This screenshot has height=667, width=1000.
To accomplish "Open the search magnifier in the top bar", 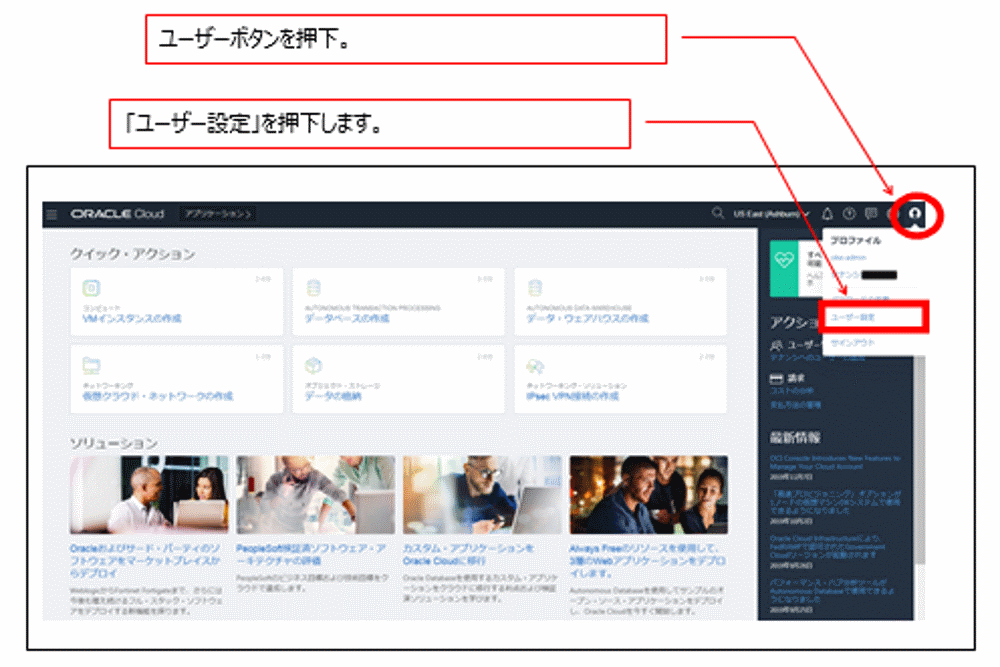I will click(716, 213).
